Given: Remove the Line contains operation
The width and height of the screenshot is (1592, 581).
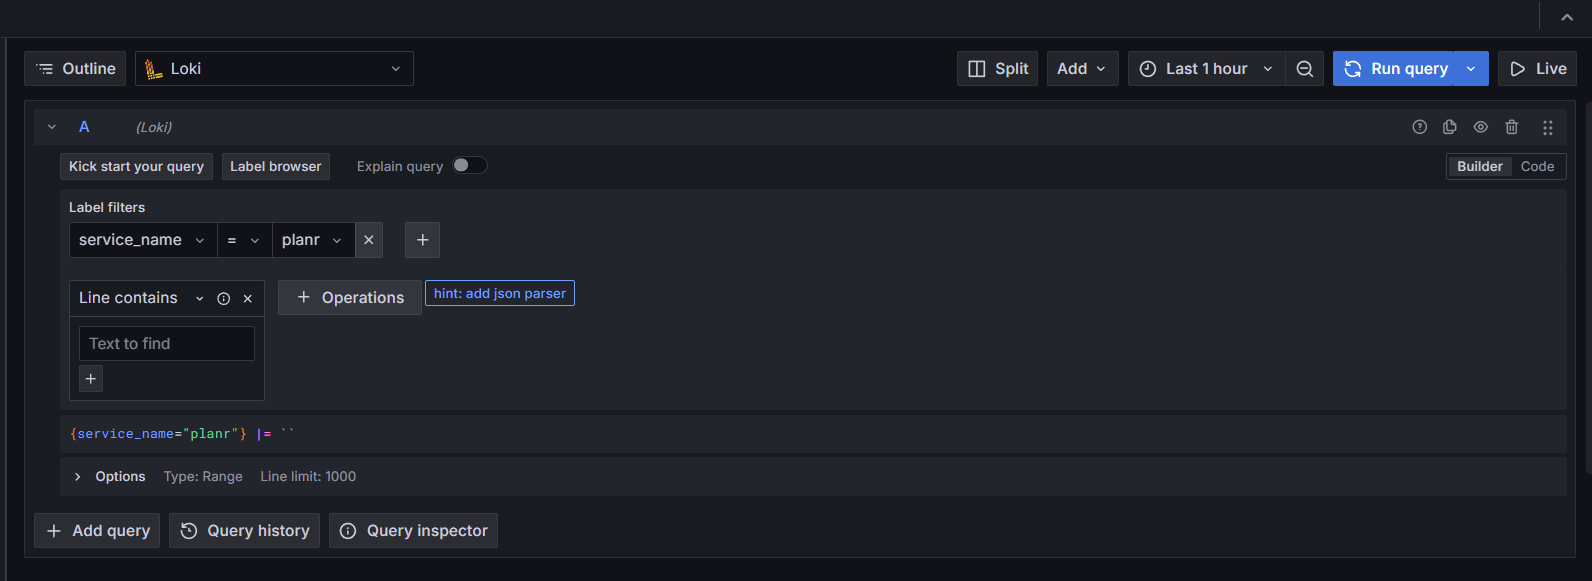Looking at the screenshot, I should click(248, 298).
